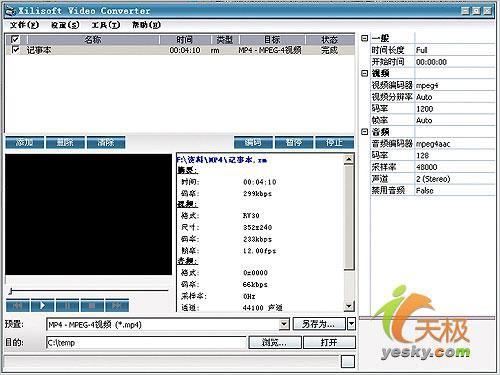Click the file path text F:\资料\MP4\记事本.rm
This screenshot has width=500, height=375.
(x=222, y=160)
